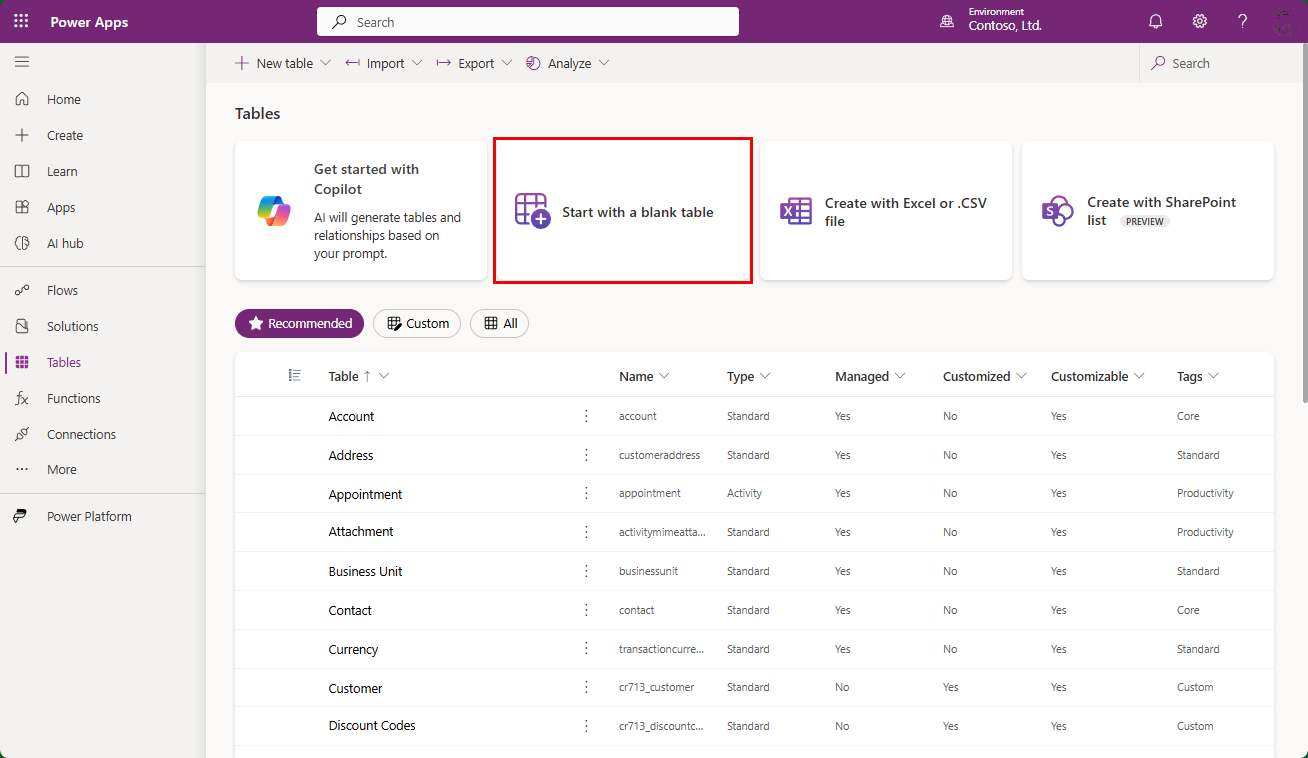Open the app launcher waffle icon
This screenshot has width=1308, height=758.
tap(21, 21)
